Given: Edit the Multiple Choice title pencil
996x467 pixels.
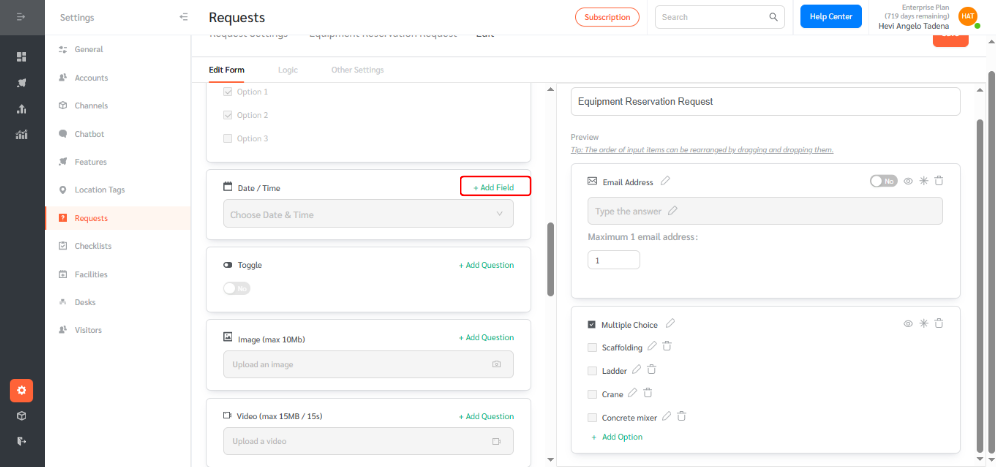Looking at the screenshot, I should (670, 324).
